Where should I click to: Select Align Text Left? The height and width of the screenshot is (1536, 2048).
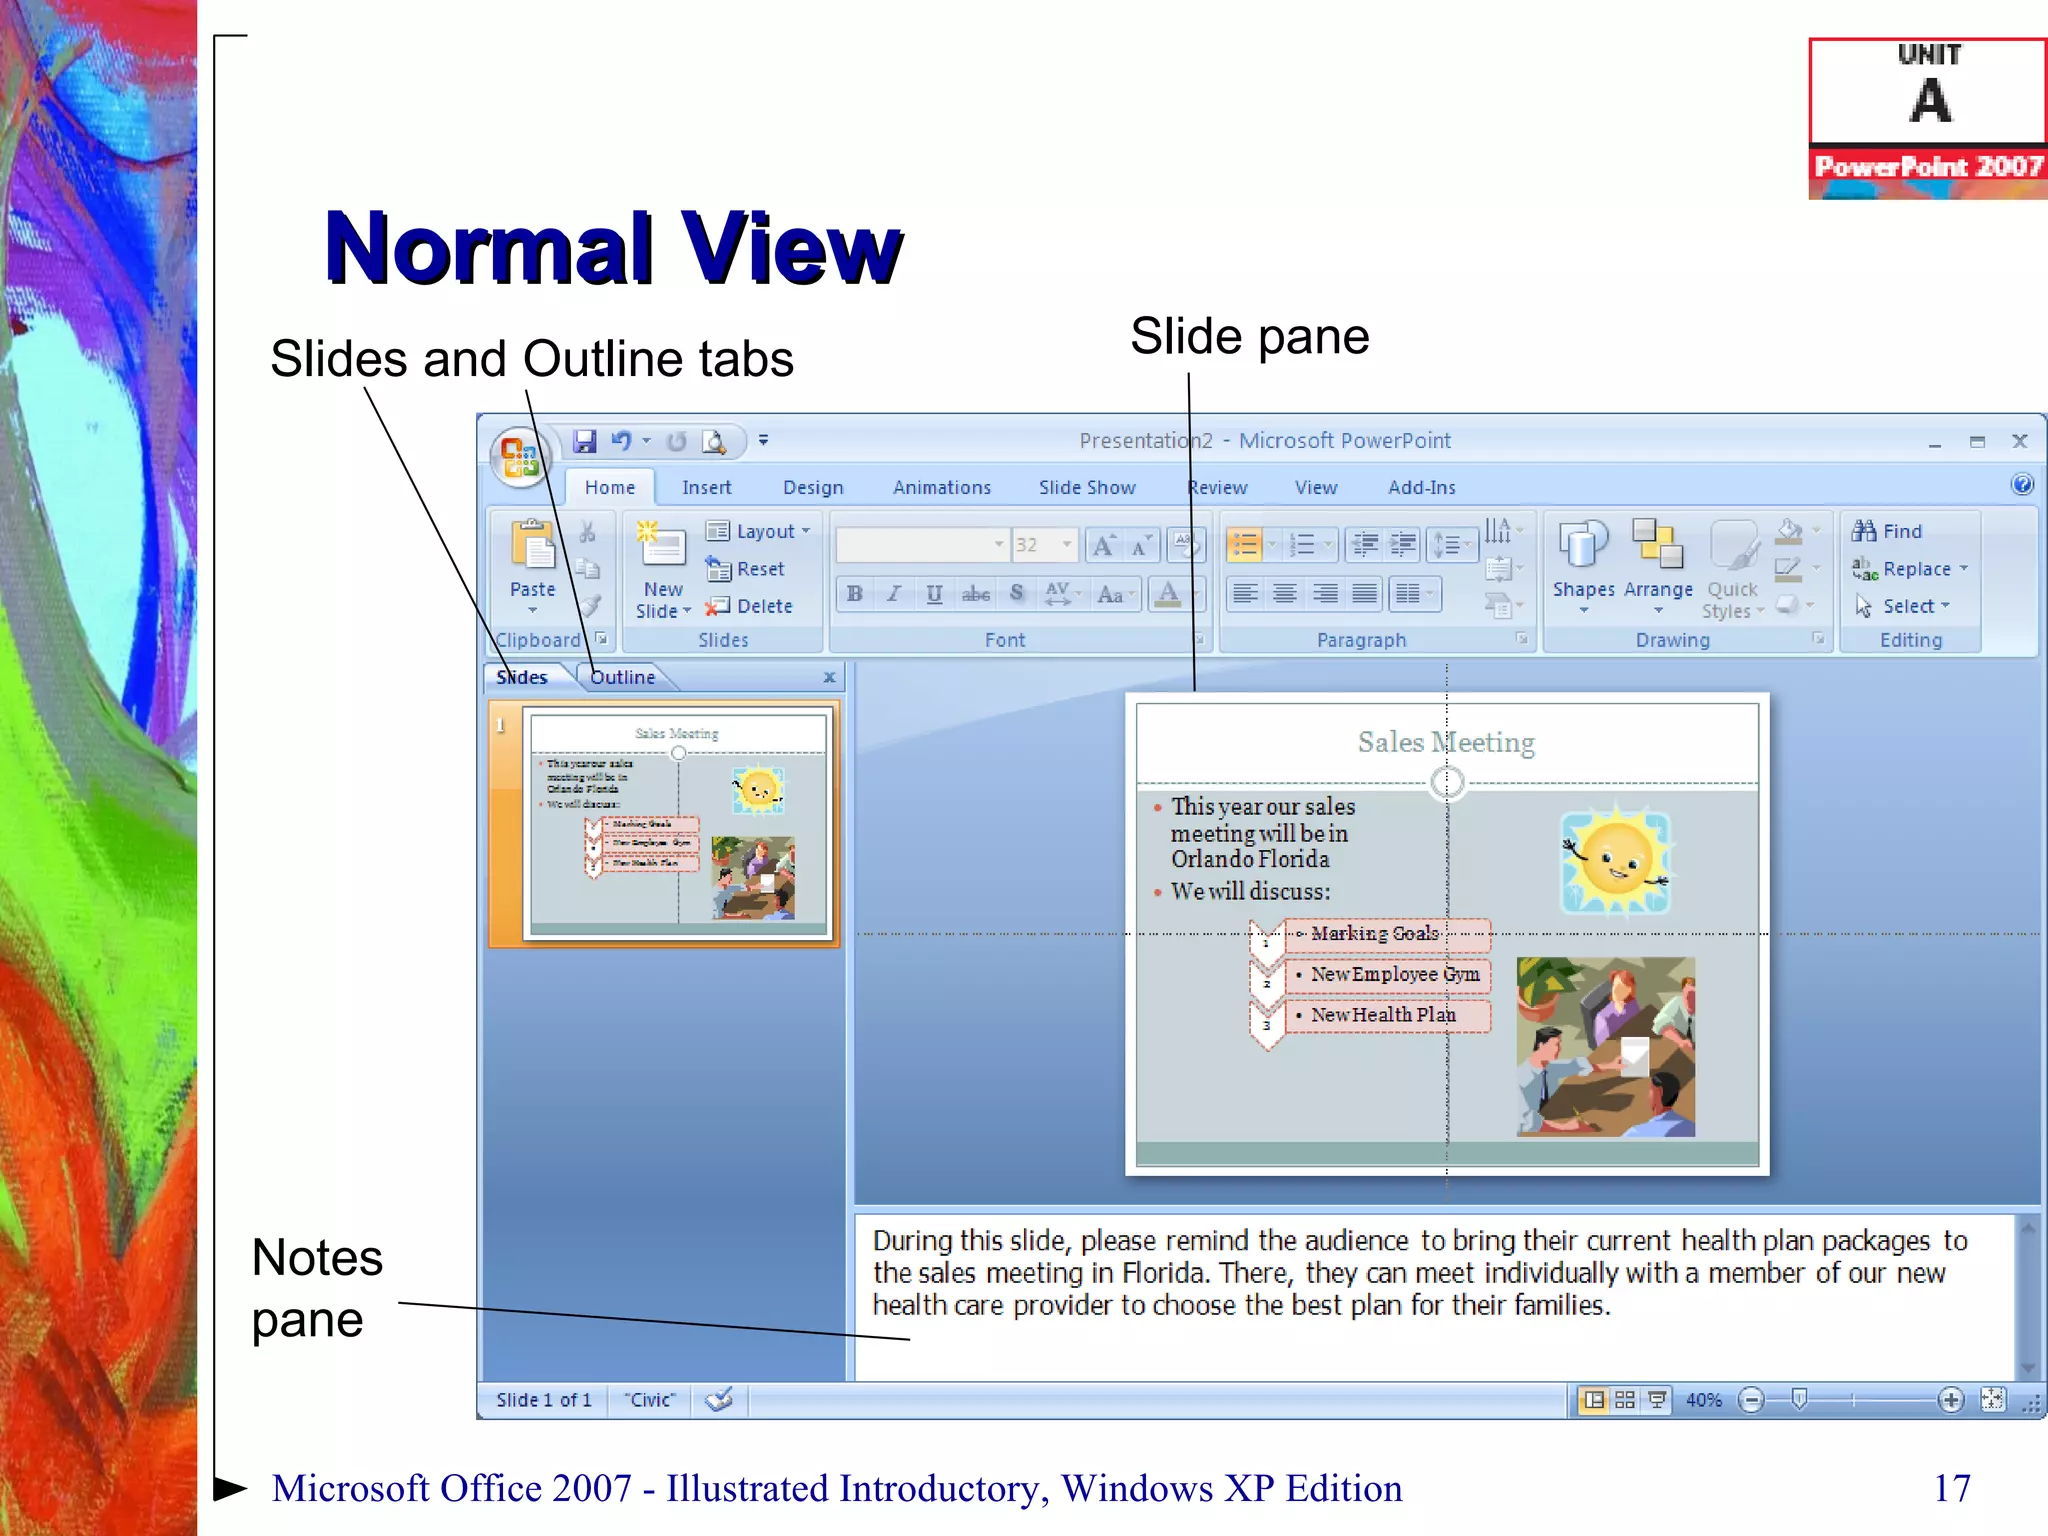[1245, 594]
